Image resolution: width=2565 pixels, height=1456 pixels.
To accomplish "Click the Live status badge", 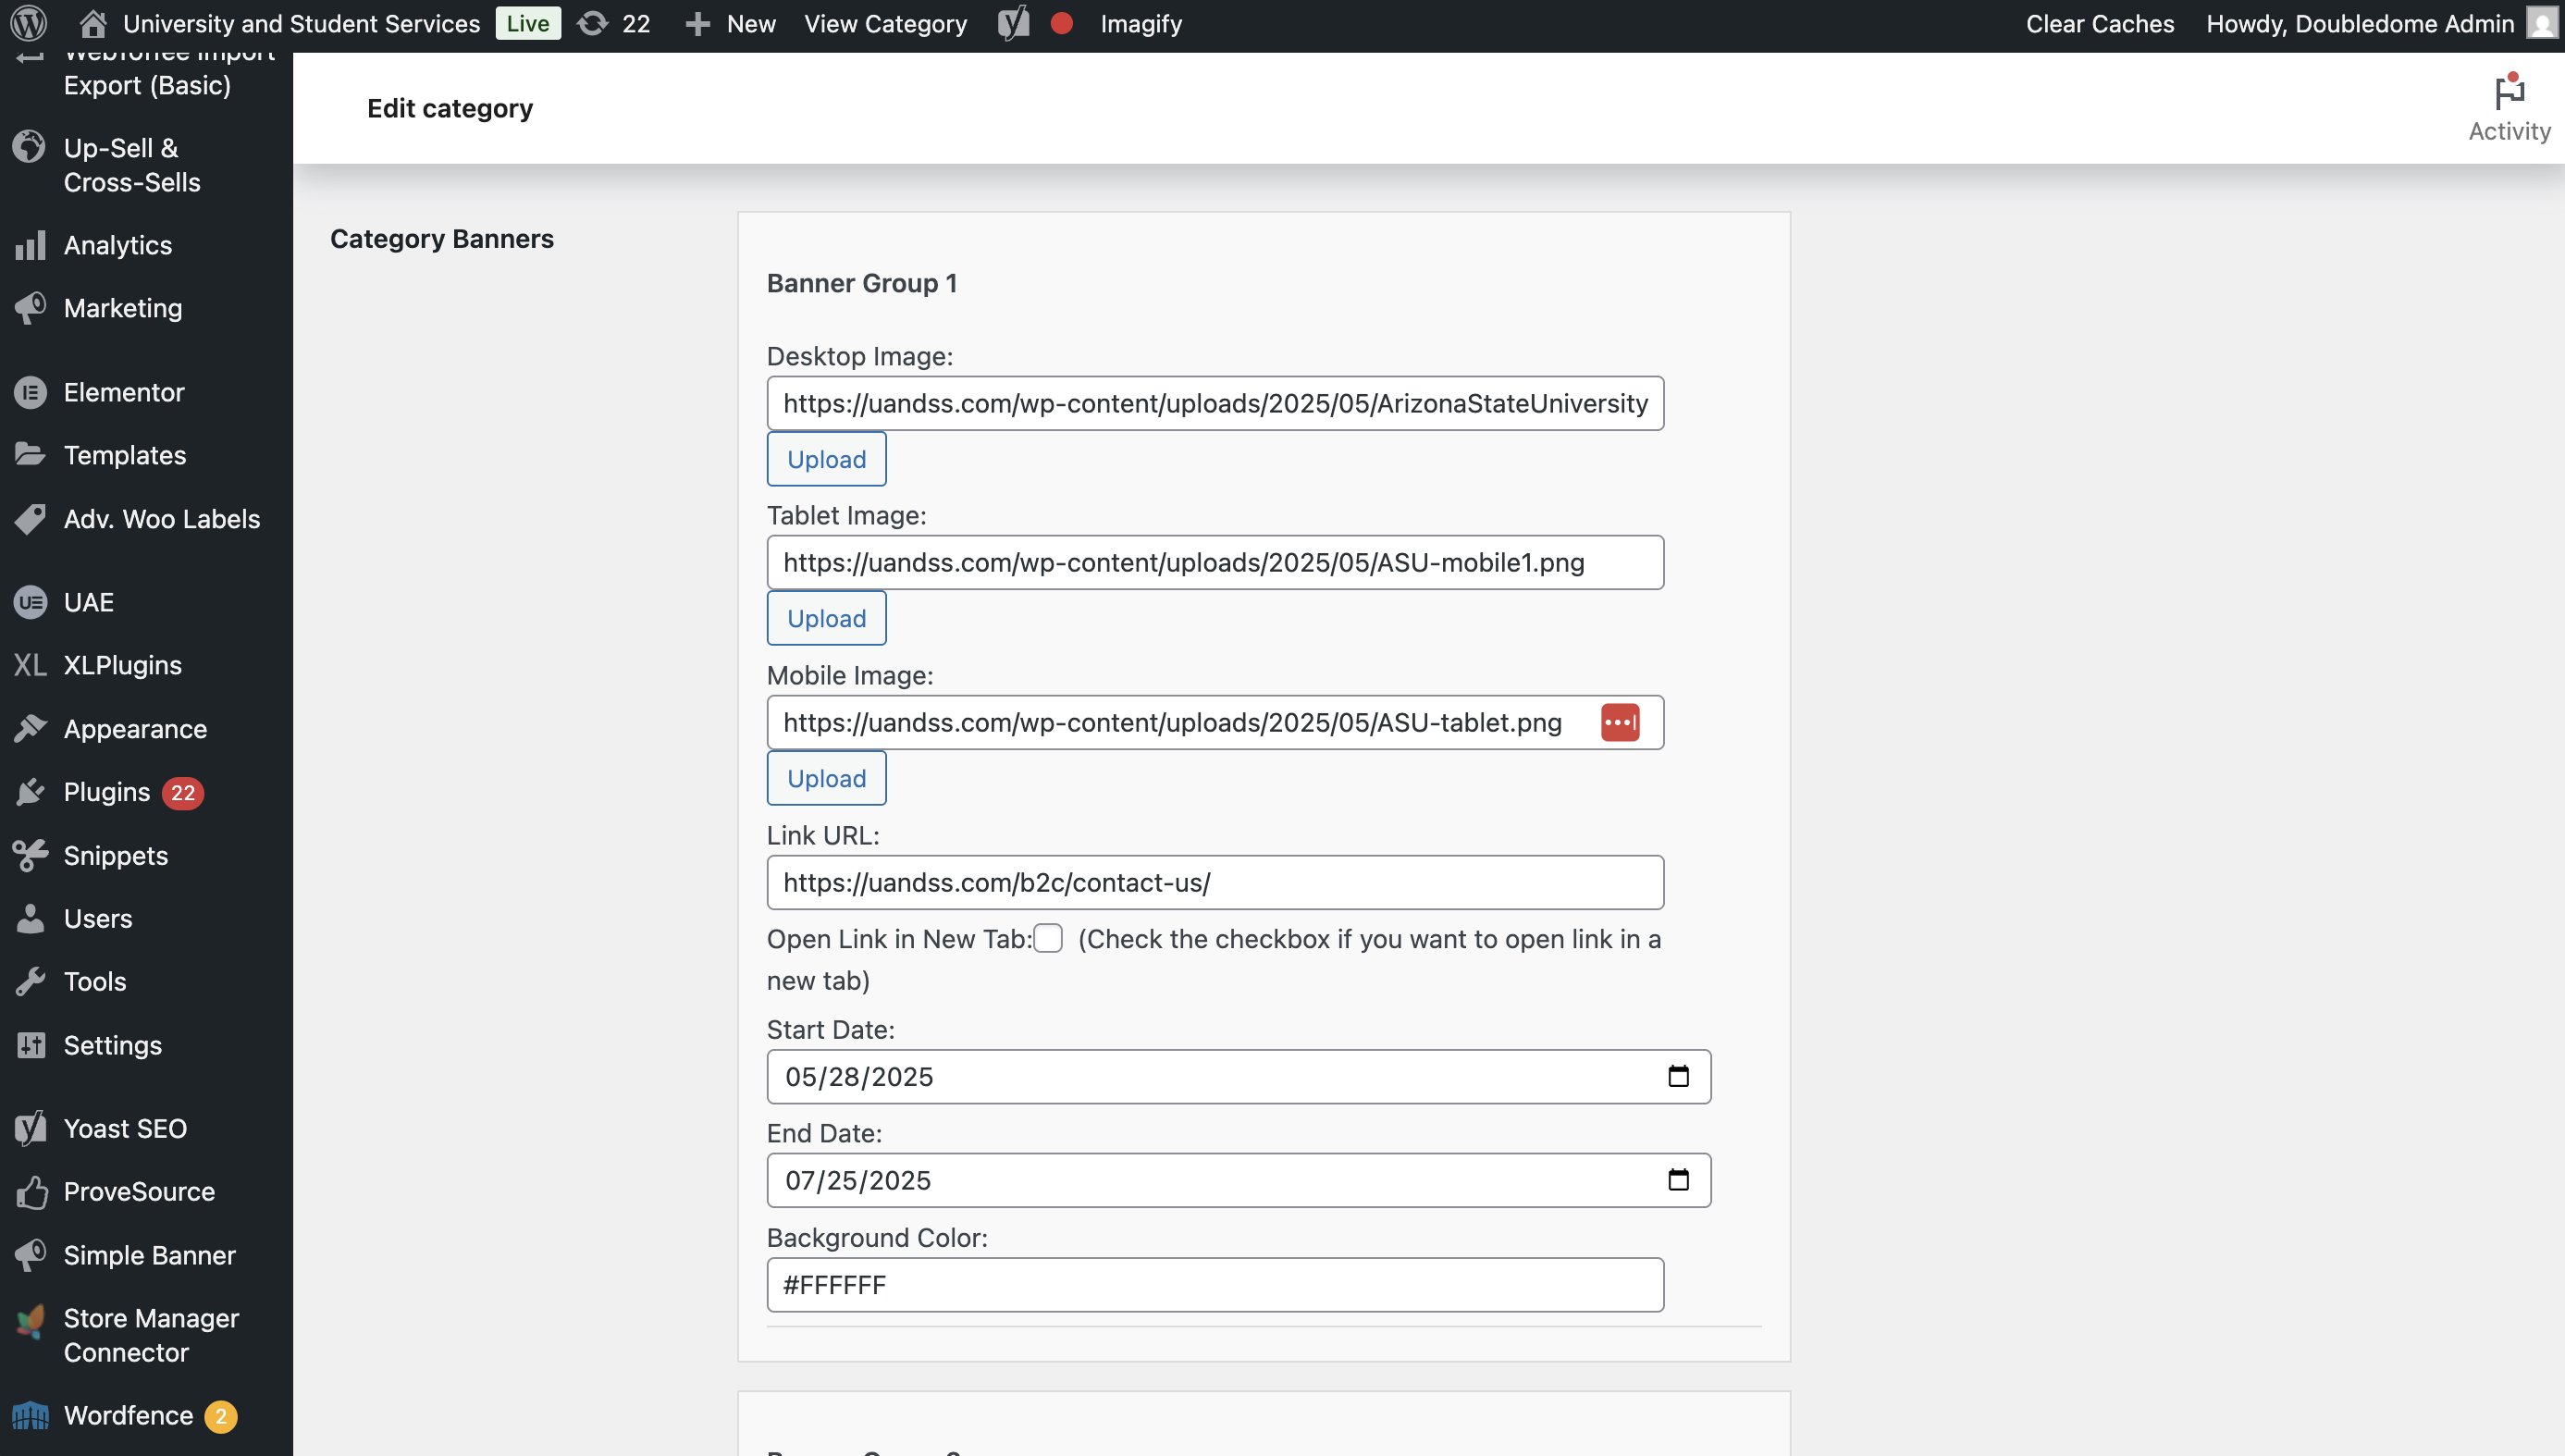I will click(x=527, y=23).
